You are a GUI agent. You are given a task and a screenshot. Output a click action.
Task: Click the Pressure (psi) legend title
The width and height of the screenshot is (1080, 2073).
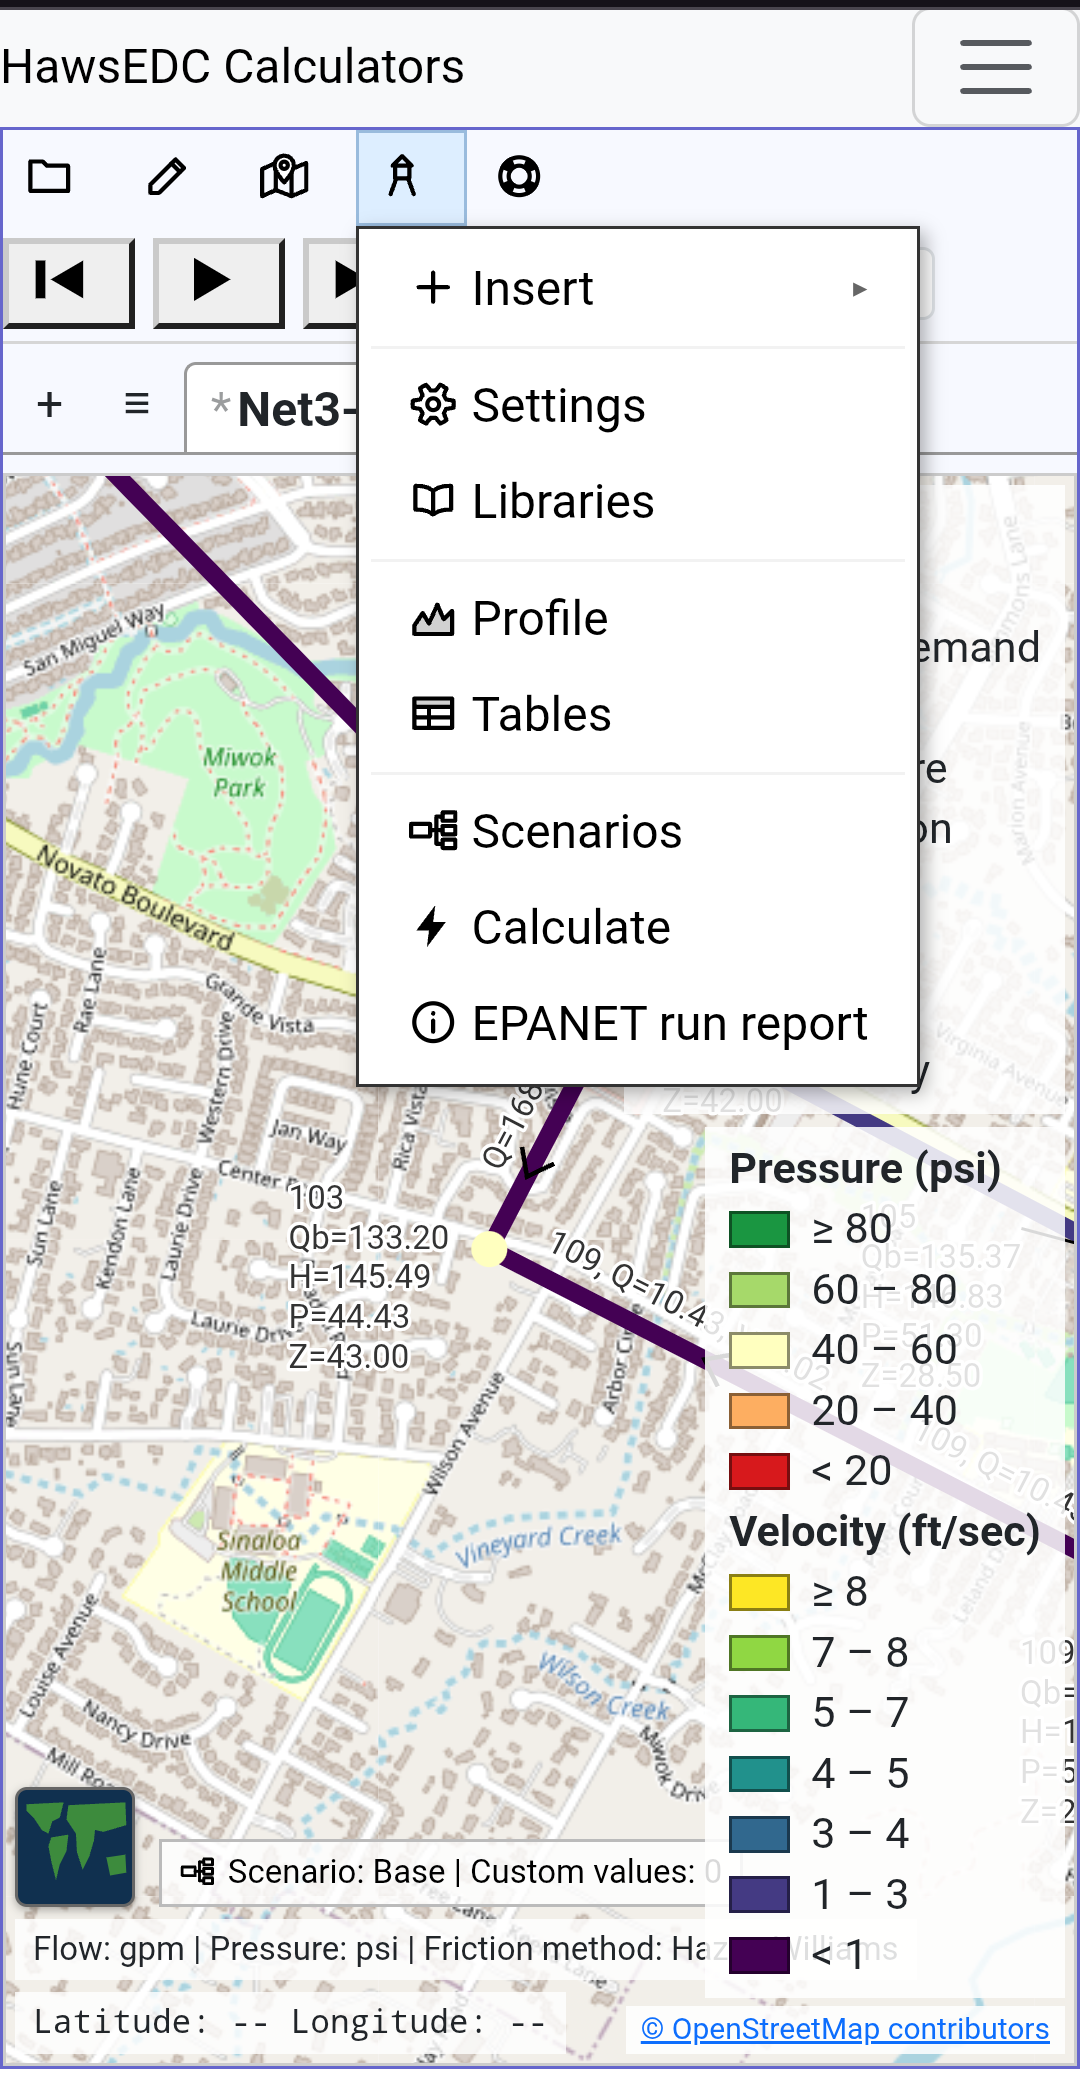coord(865,1168)
